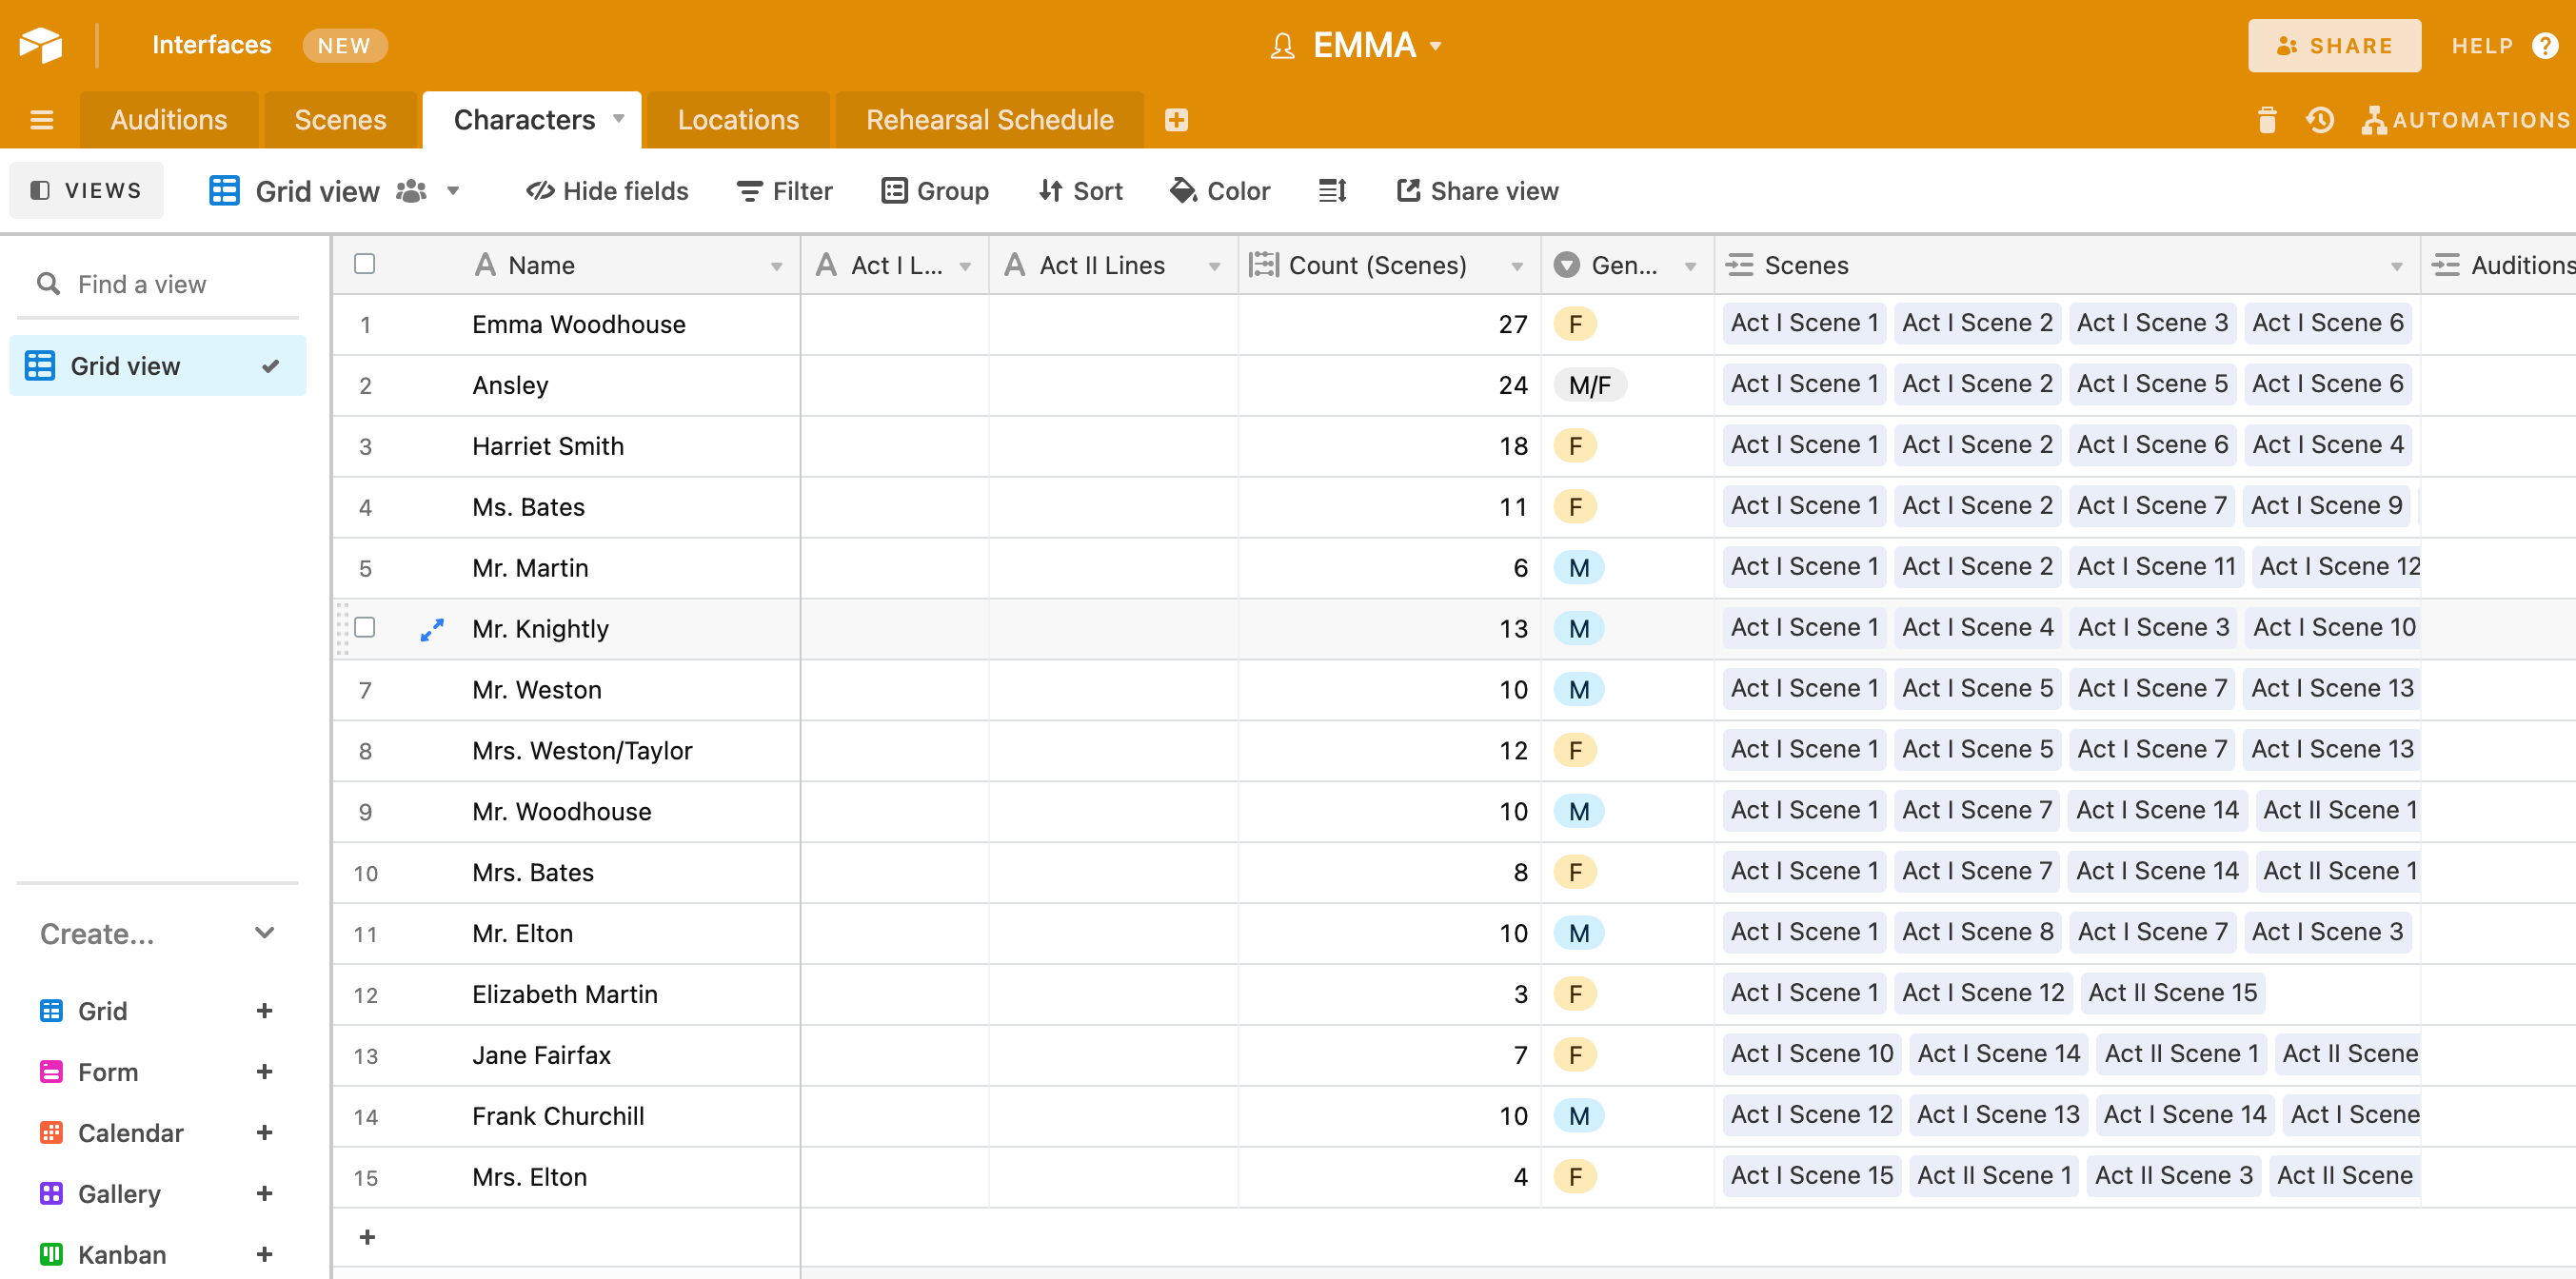Click Share view
This screenshot has height=1279, width=2576.
tap(1477, 190)
